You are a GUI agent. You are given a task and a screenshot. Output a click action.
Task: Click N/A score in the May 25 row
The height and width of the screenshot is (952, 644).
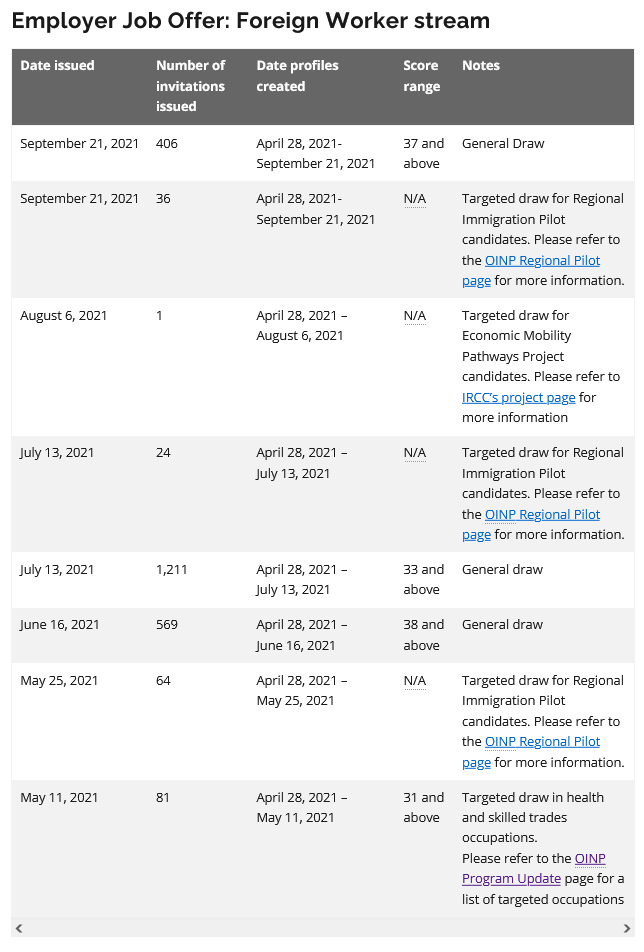(x=414, y=681)
